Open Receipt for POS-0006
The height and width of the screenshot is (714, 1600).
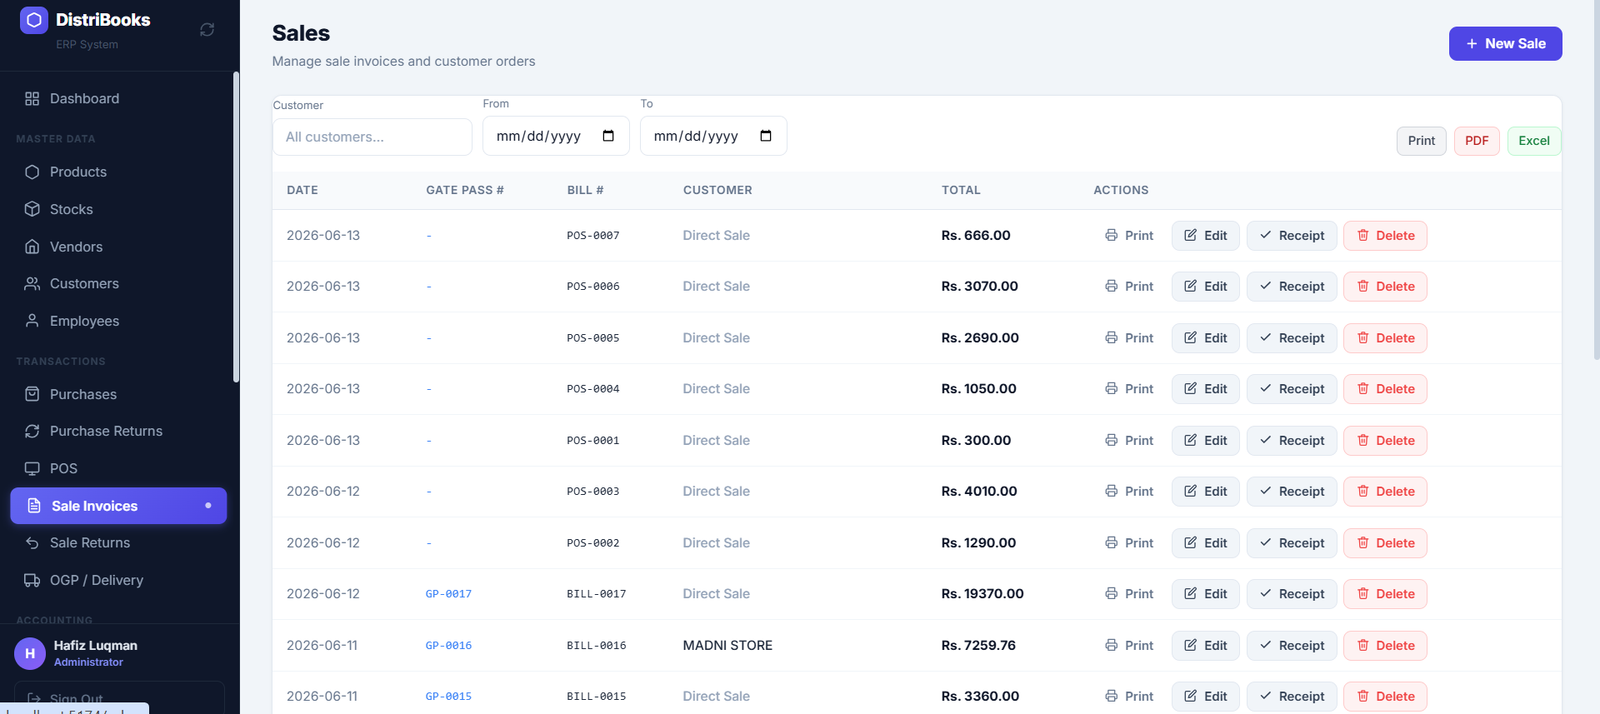pyautogui.click(x=1291, y=287)
